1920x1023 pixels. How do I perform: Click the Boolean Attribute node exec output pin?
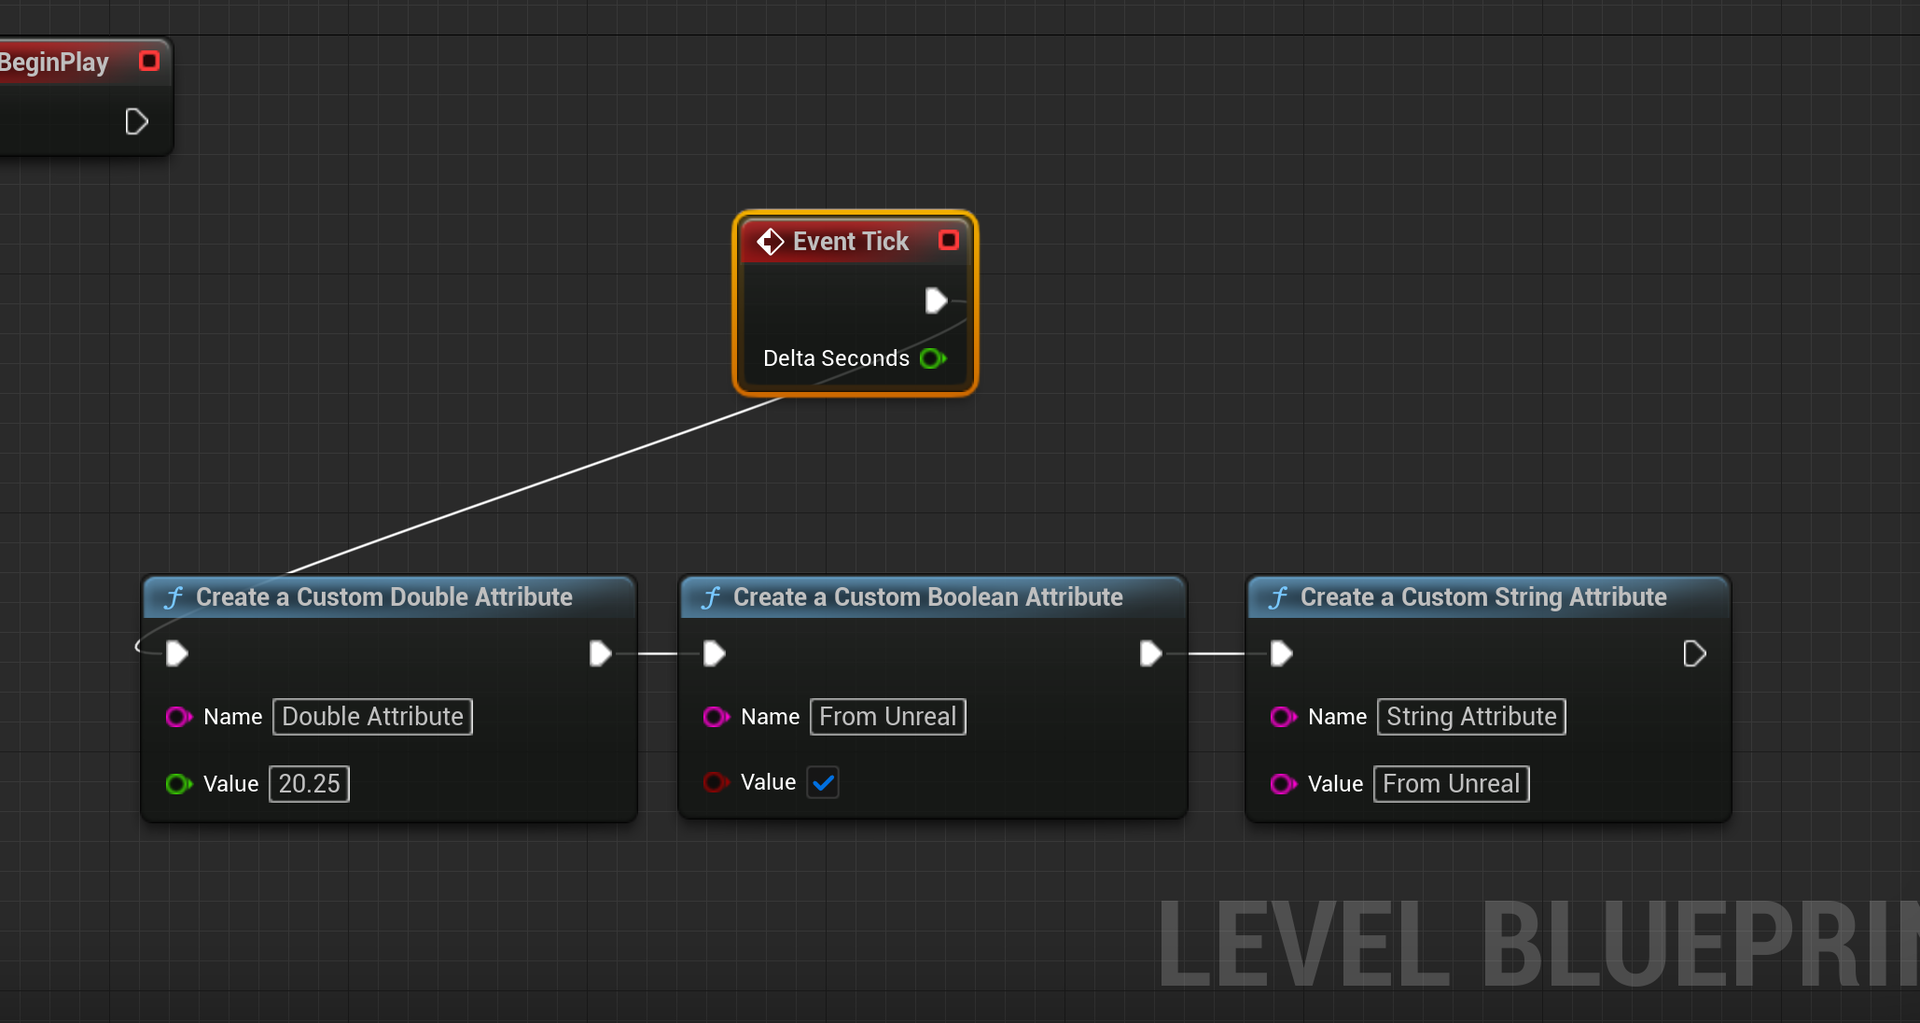coord(1150,654)
